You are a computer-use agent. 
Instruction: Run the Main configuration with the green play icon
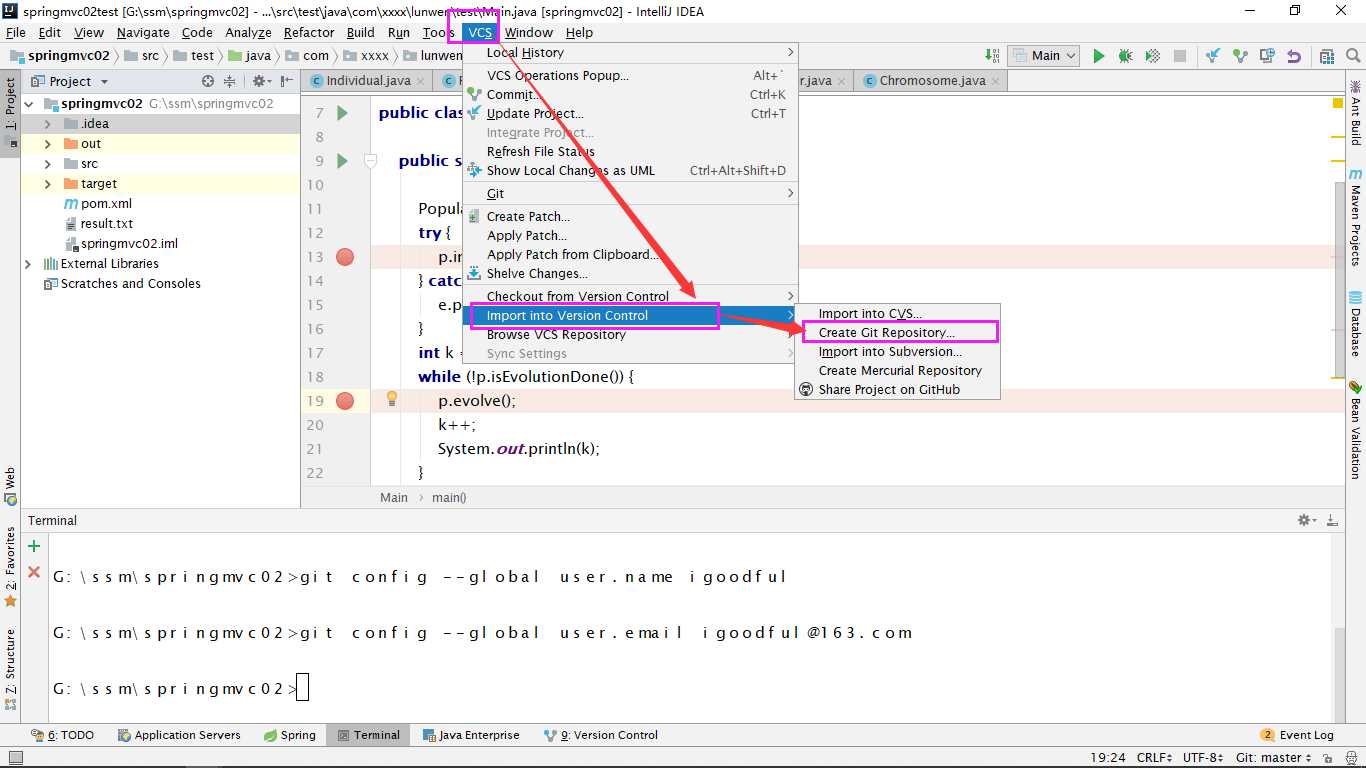(x=1099, y=56)
